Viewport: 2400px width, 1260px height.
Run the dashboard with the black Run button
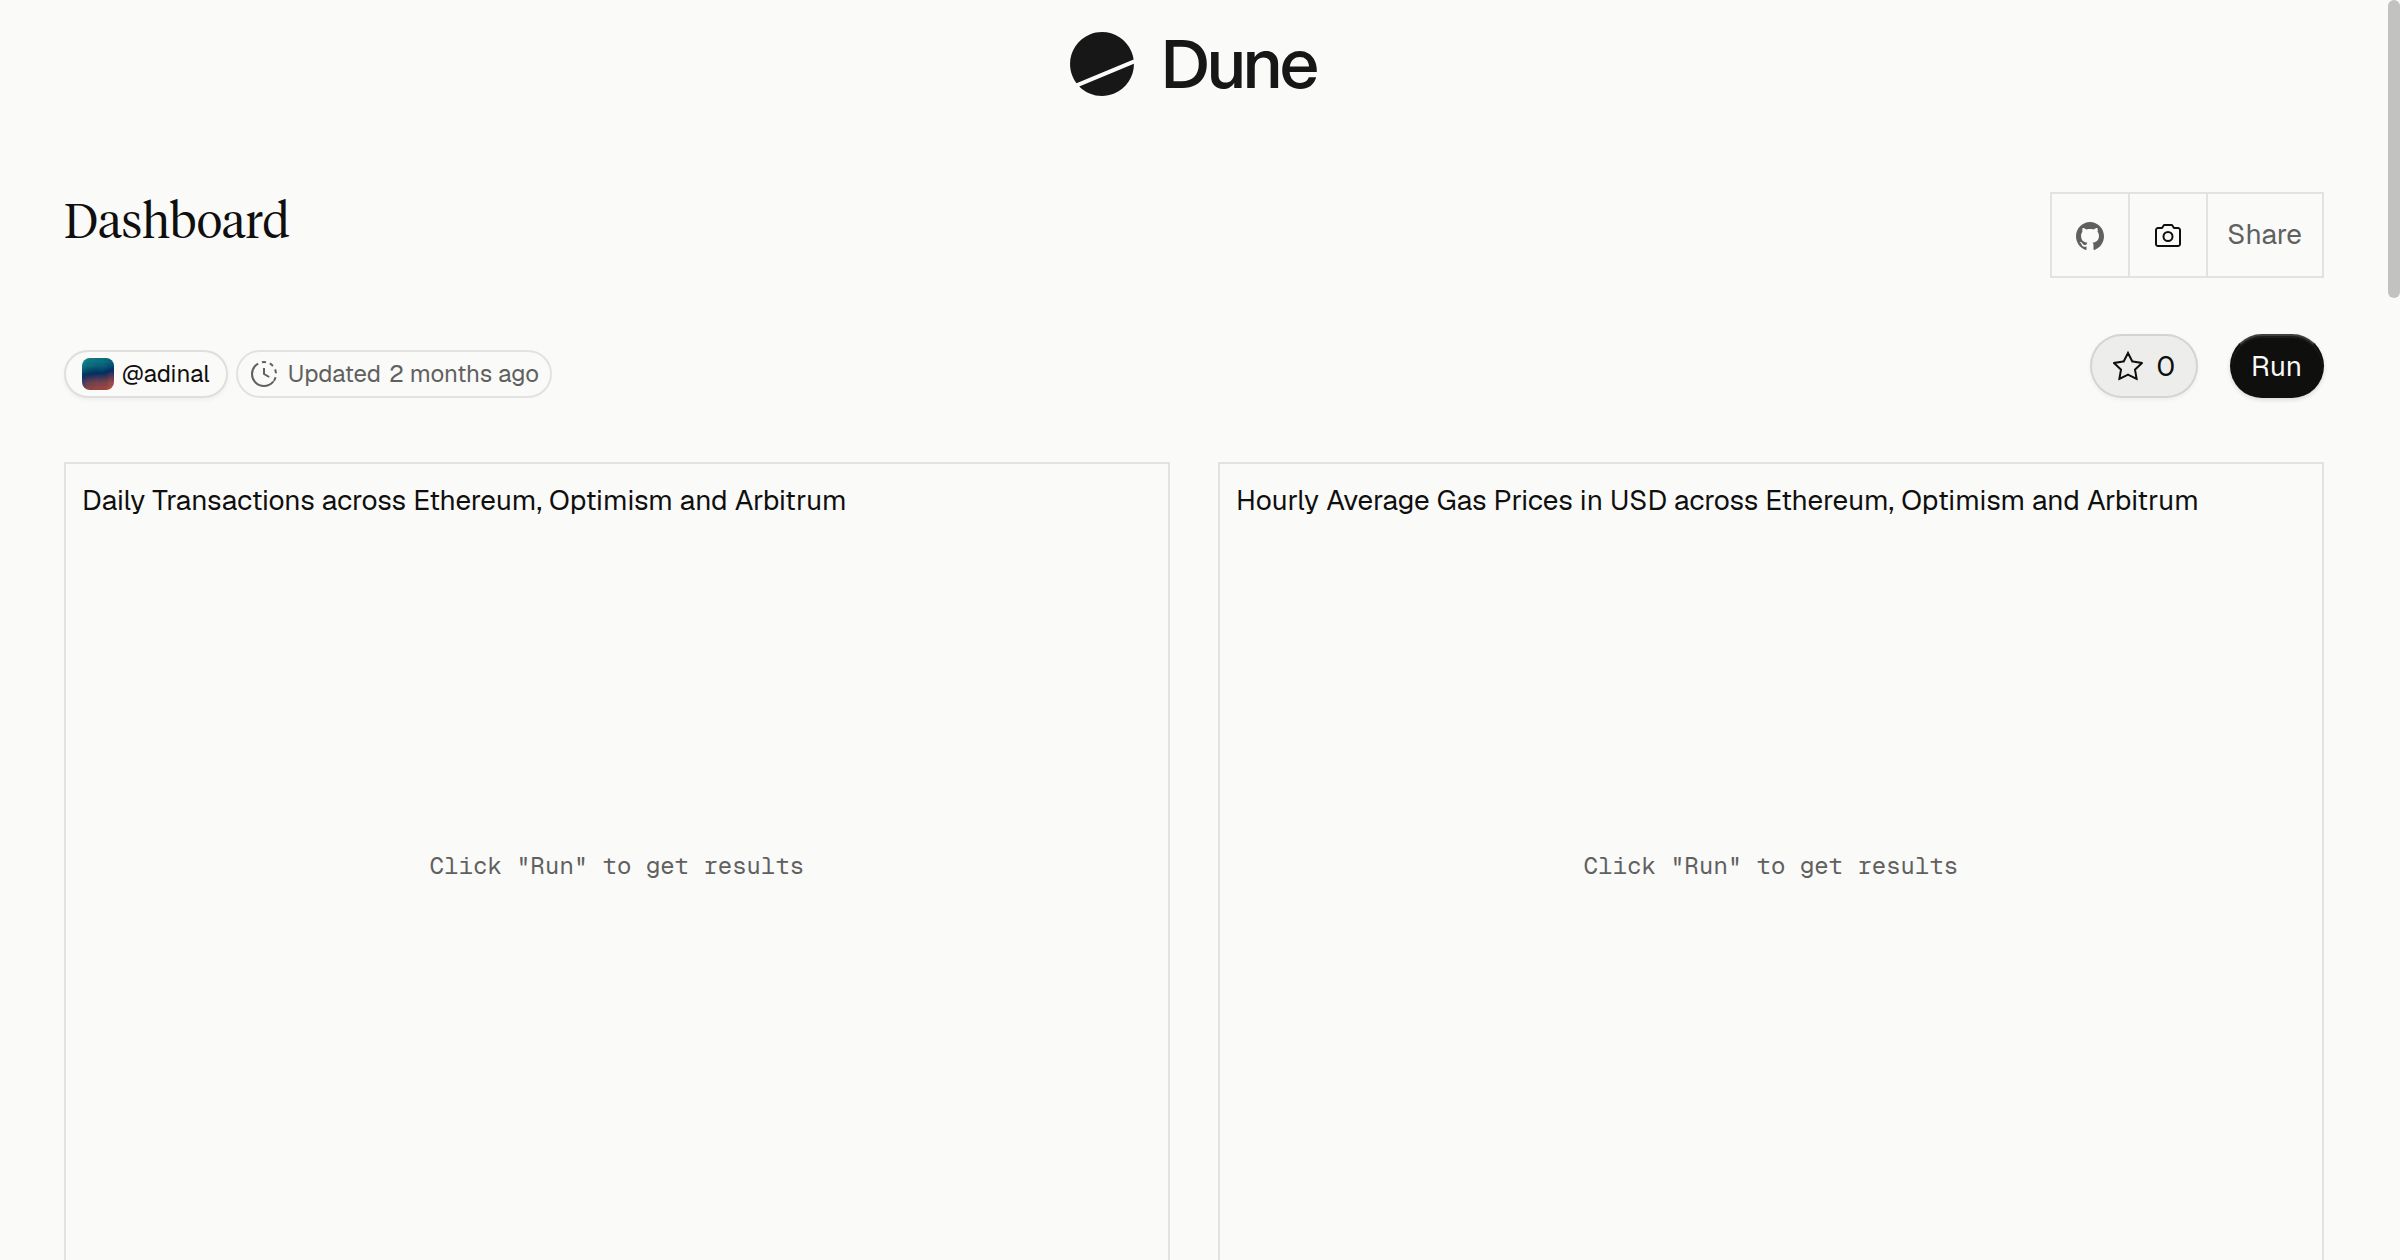pos(2276,366)
